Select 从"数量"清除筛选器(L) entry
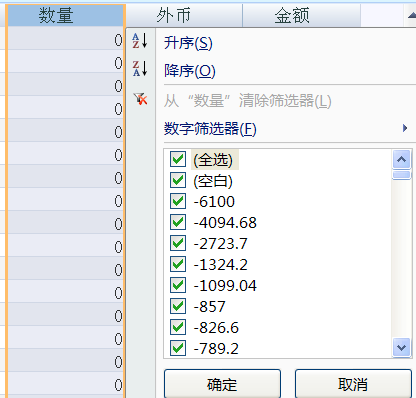Screen dimensions: 416x398 (x=247, y=101)
